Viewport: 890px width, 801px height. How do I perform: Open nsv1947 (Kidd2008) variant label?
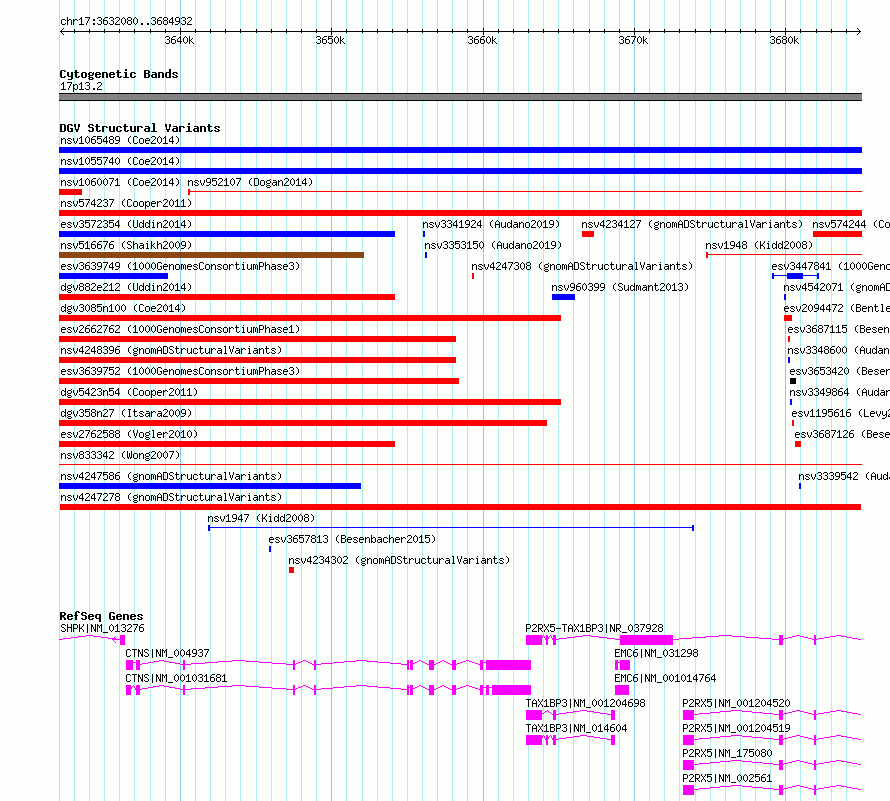pos(261,518)
